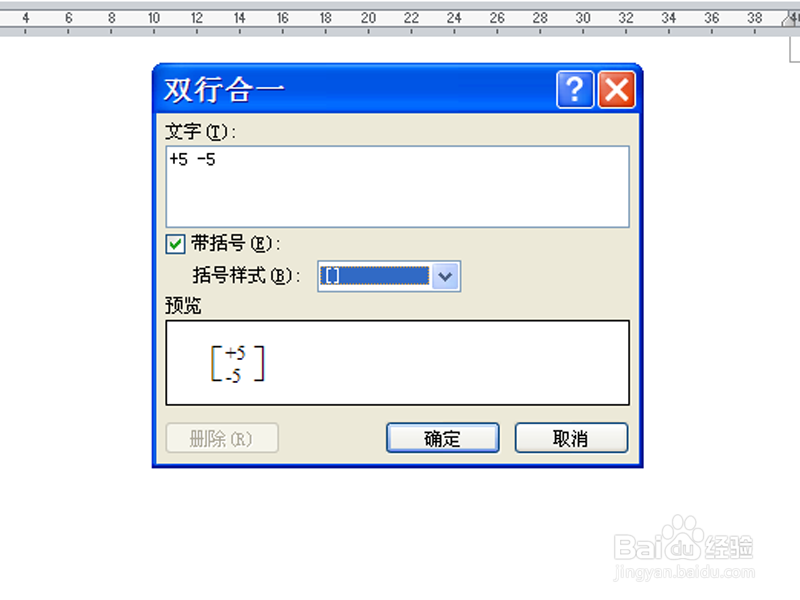The height and width of the screenshot is (600, 800).
Task: Click the help question mark button
Action: click(575, 90)
